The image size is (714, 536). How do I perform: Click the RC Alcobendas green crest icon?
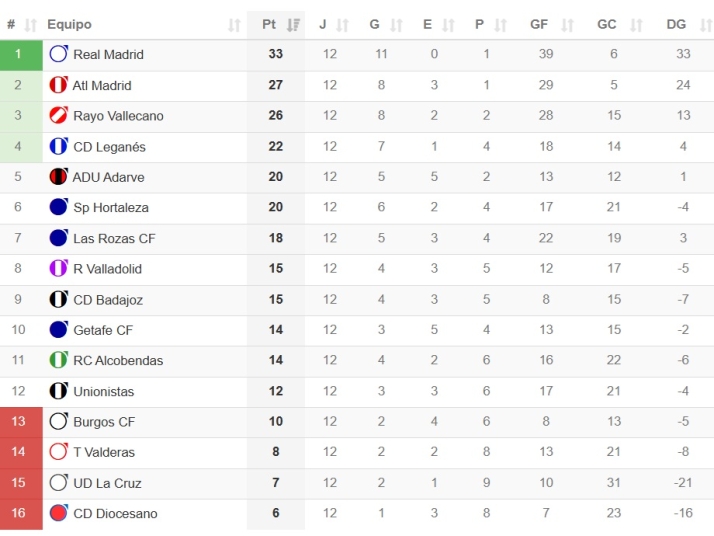pos(58,360)
